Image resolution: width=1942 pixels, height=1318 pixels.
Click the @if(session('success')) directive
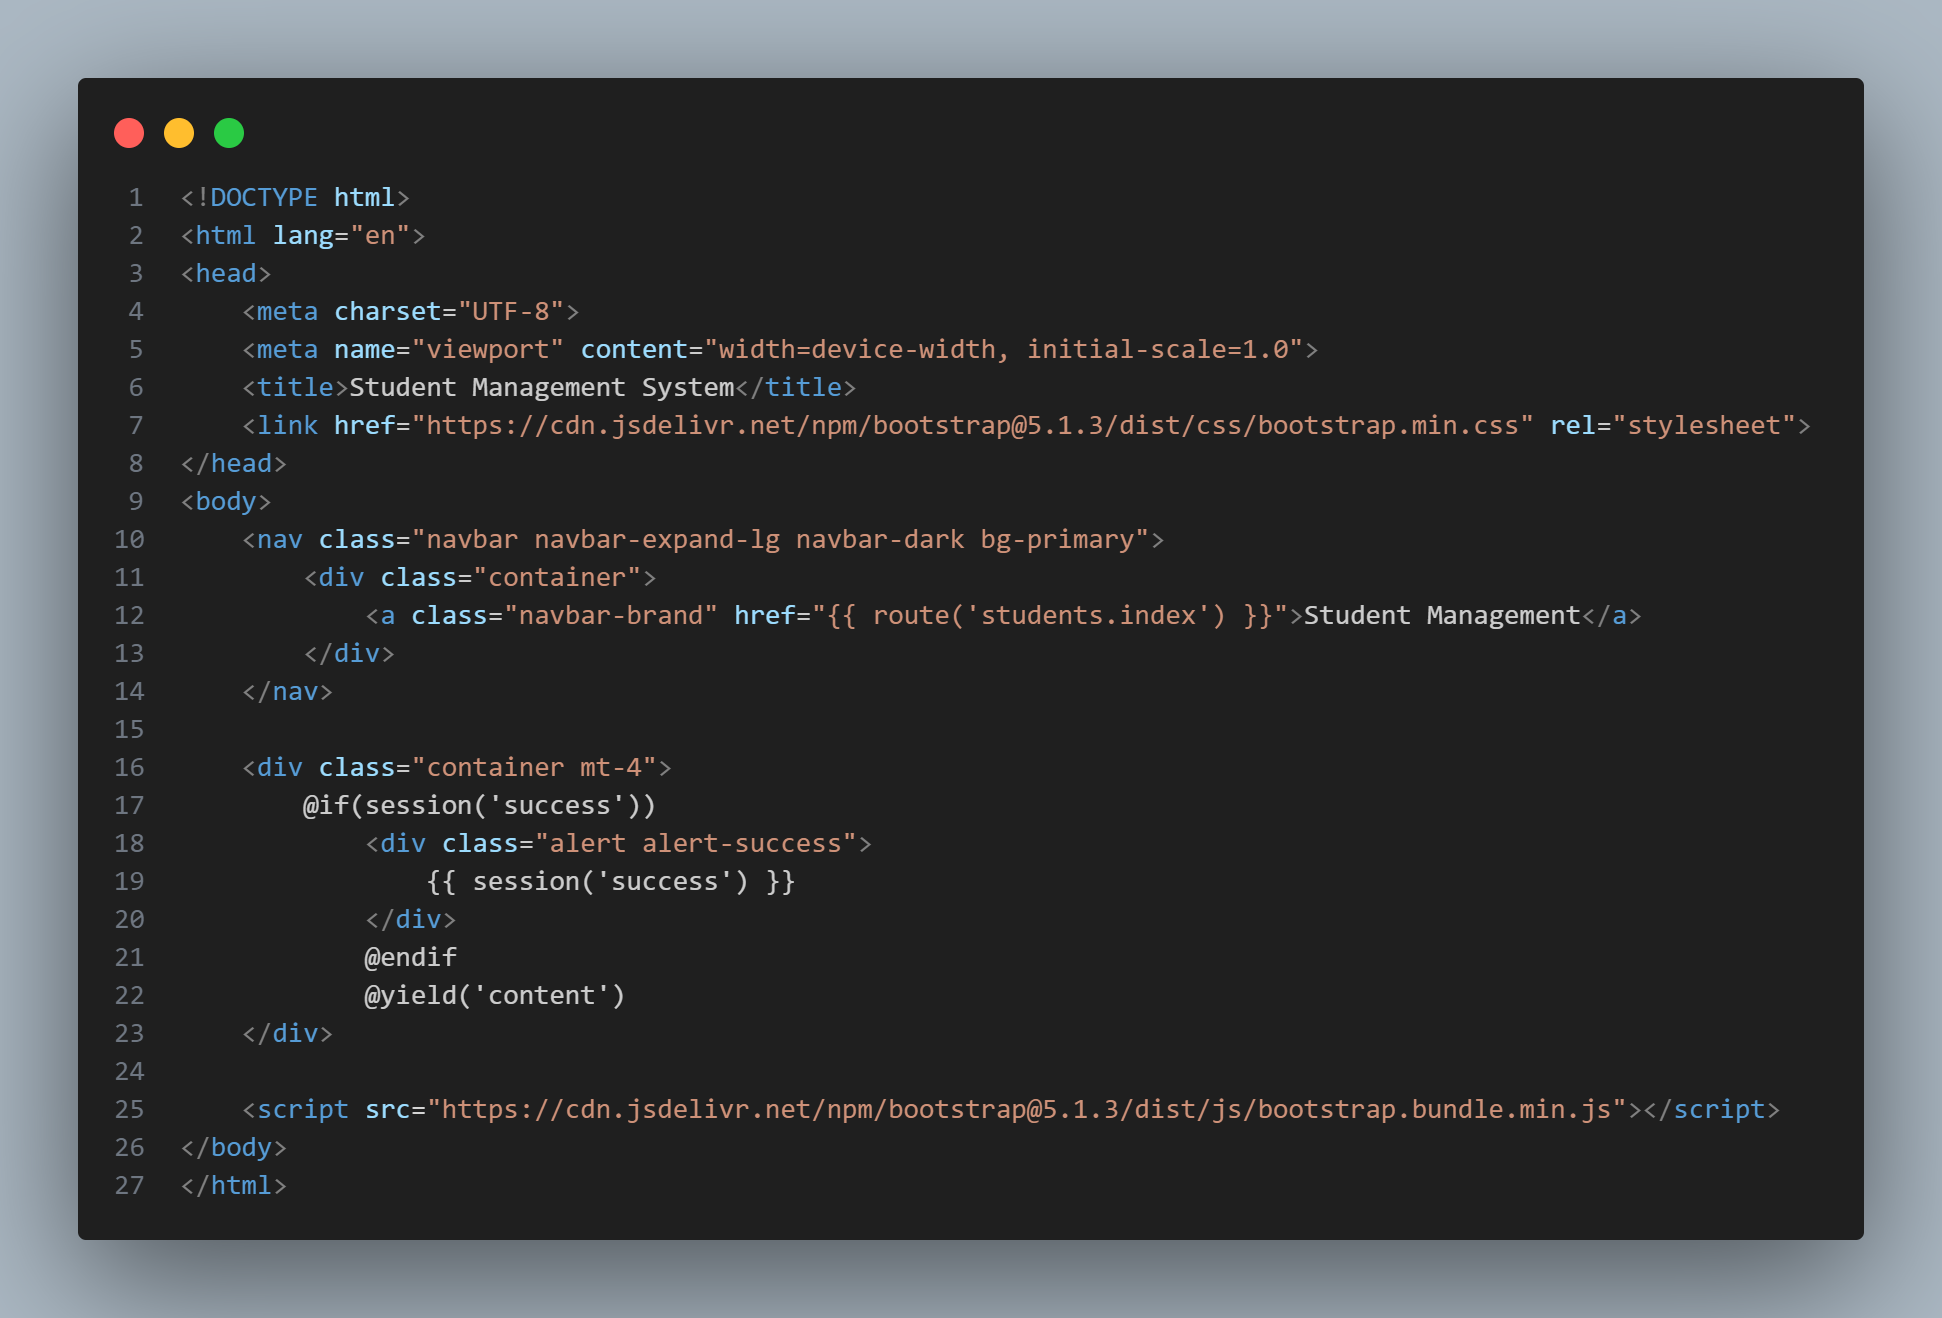pos(479,806)
